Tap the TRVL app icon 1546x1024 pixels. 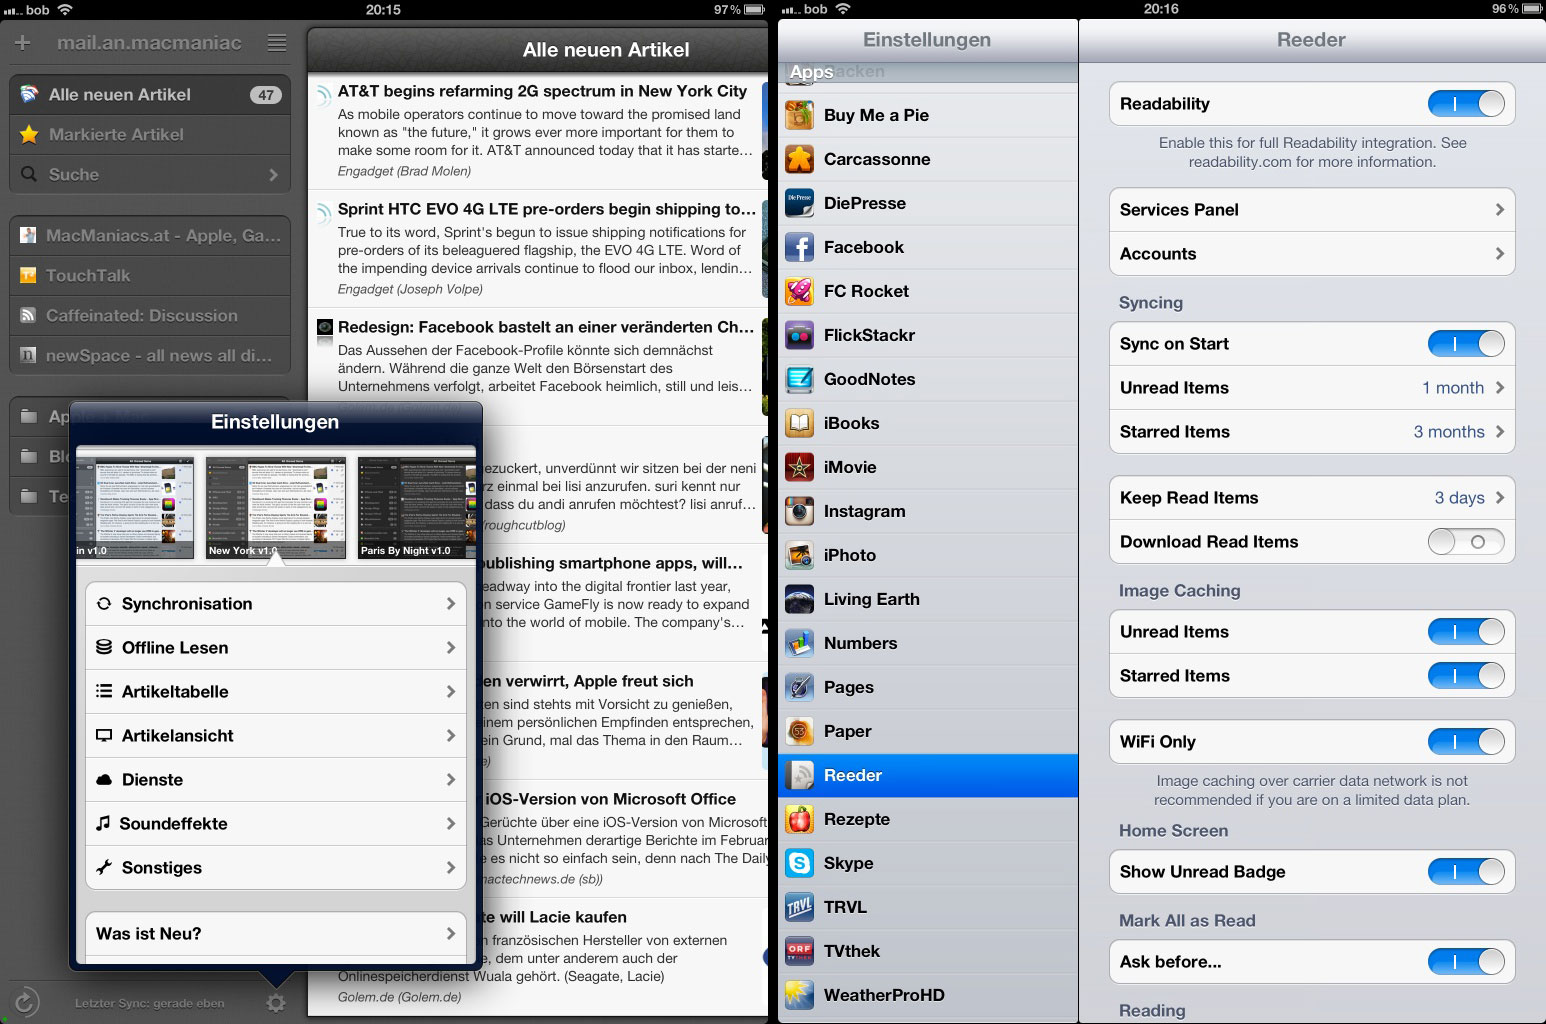coord(799,907)
